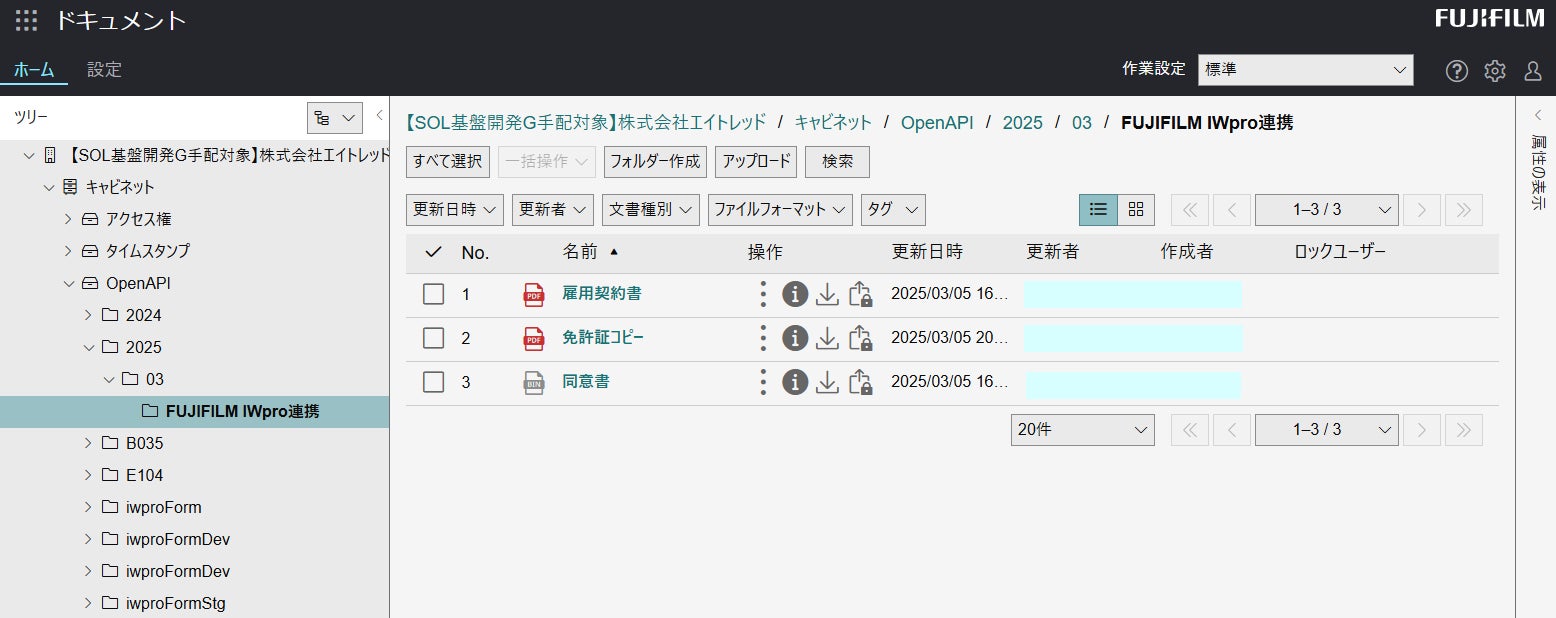
Task: Open the 更新者 filter dropdown
Action: [x=553, y=210]
